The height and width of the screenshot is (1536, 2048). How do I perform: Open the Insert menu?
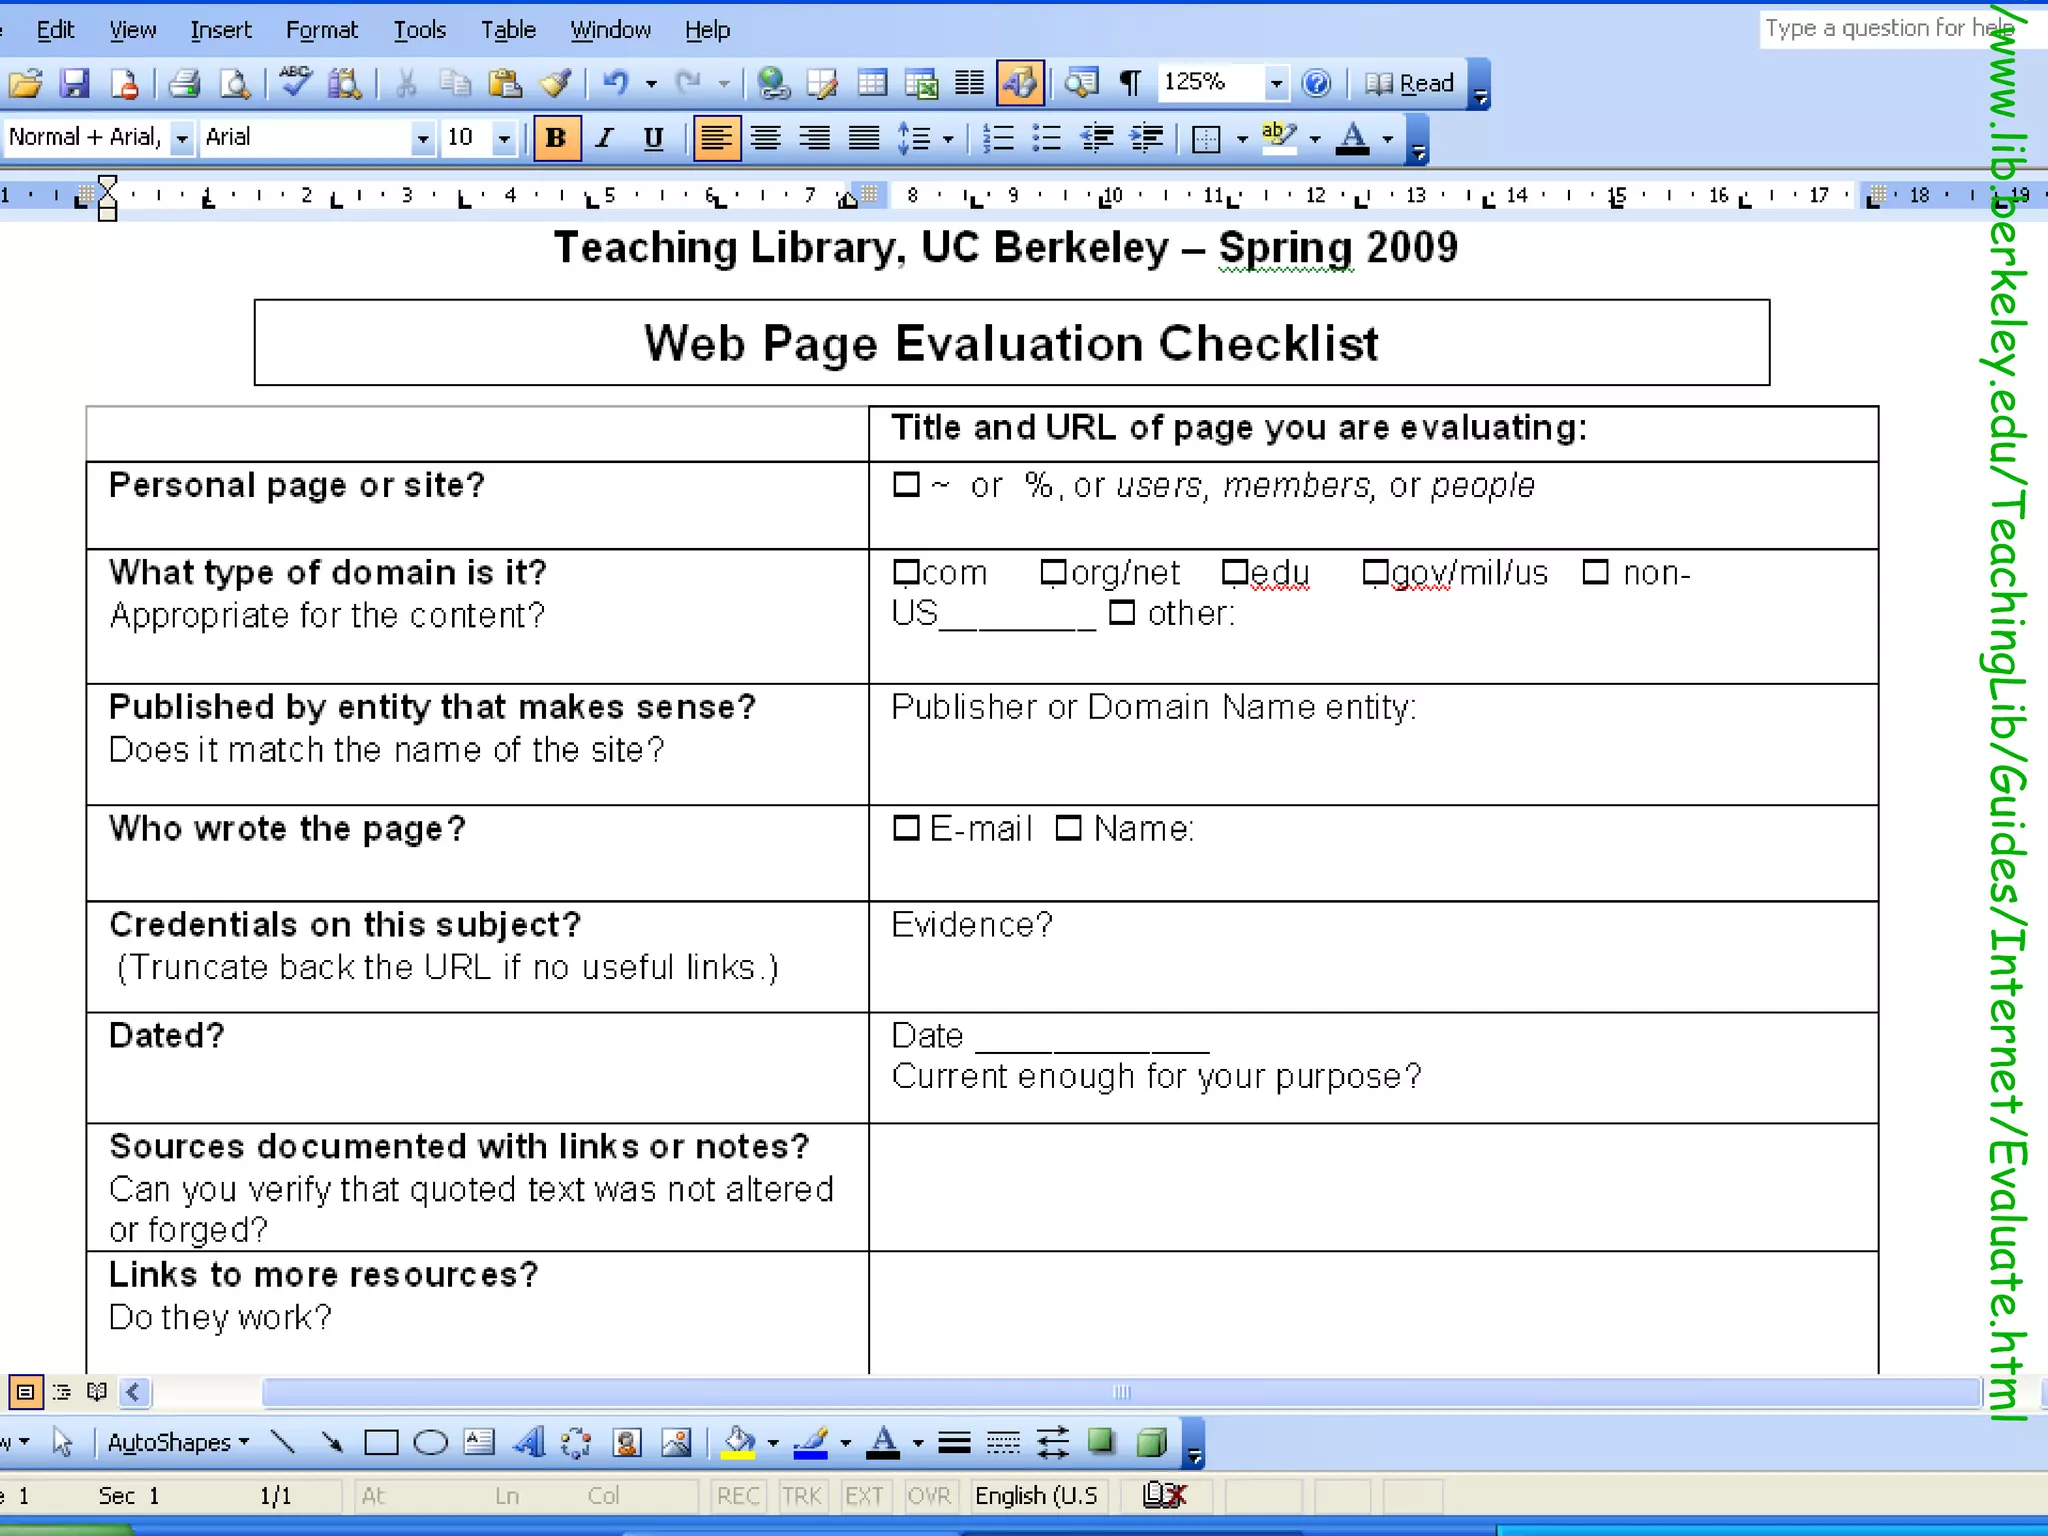[x=221, y=30]
